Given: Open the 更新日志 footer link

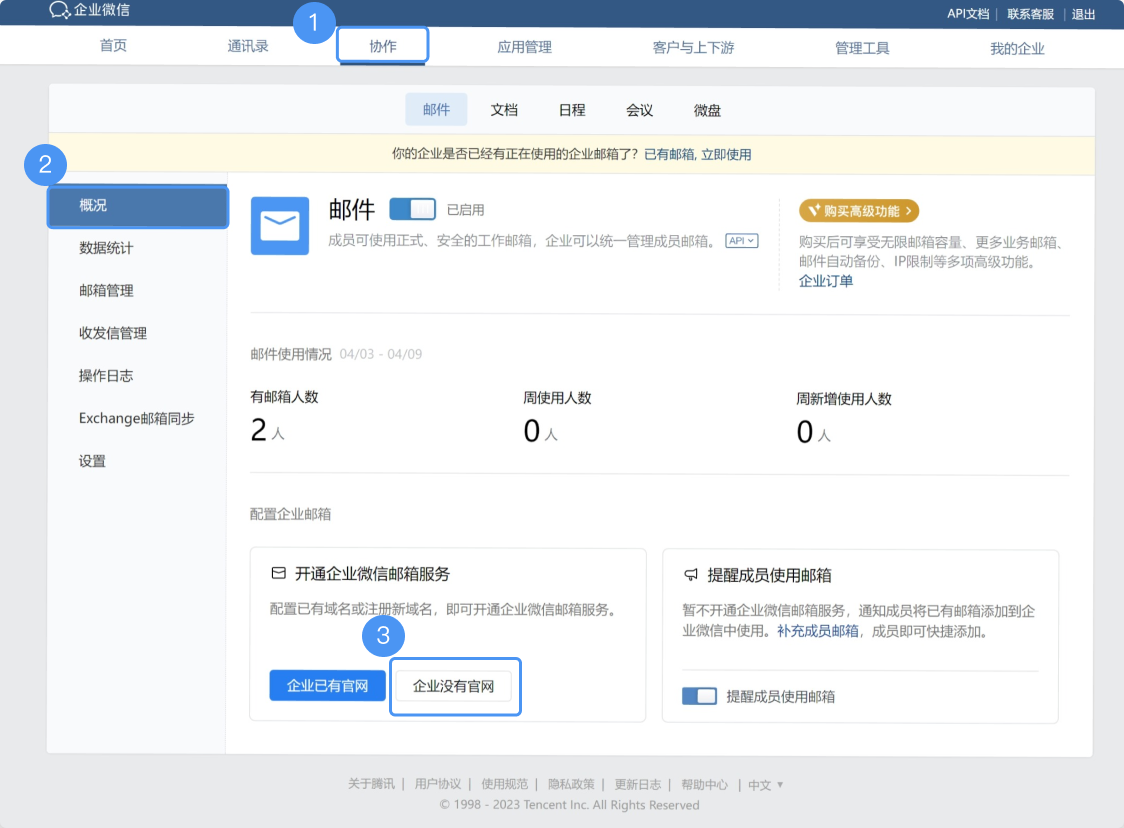Looking at the screenshot, I should (638, 784).
